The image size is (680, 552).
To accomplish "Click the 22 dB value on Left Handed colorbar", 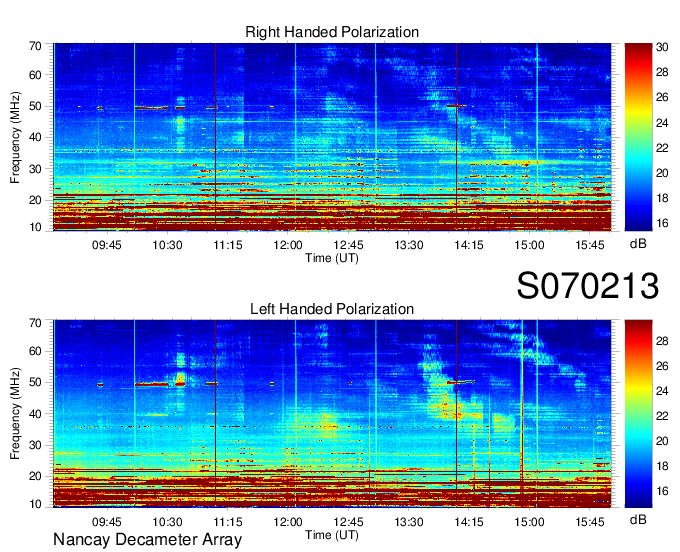I will tap(662, 416).
